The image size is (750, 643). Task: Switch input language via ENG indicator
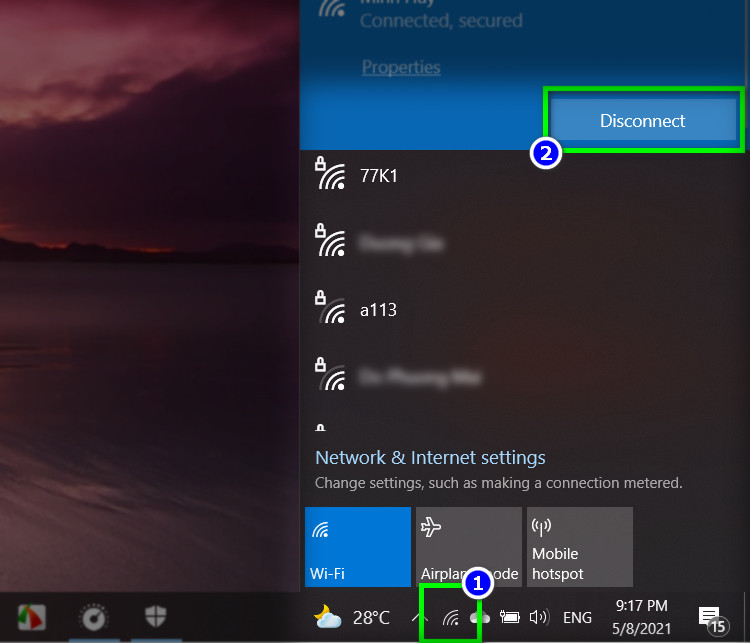click(x=577, y=618)
